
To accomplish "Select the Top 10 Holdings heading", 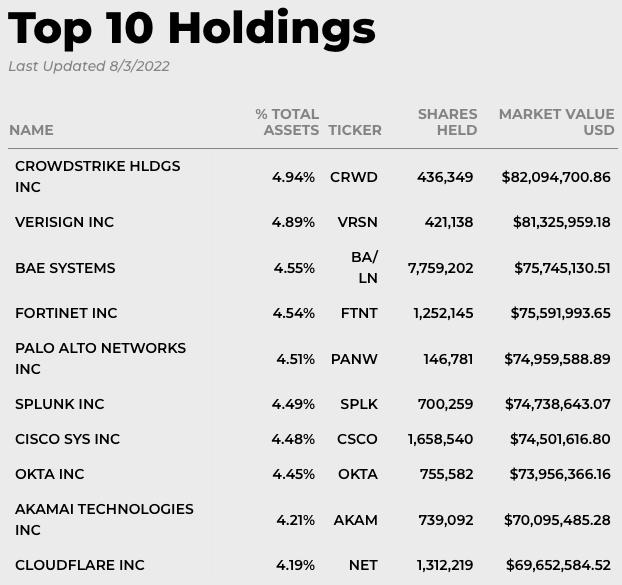I will [x=192, y=30].
